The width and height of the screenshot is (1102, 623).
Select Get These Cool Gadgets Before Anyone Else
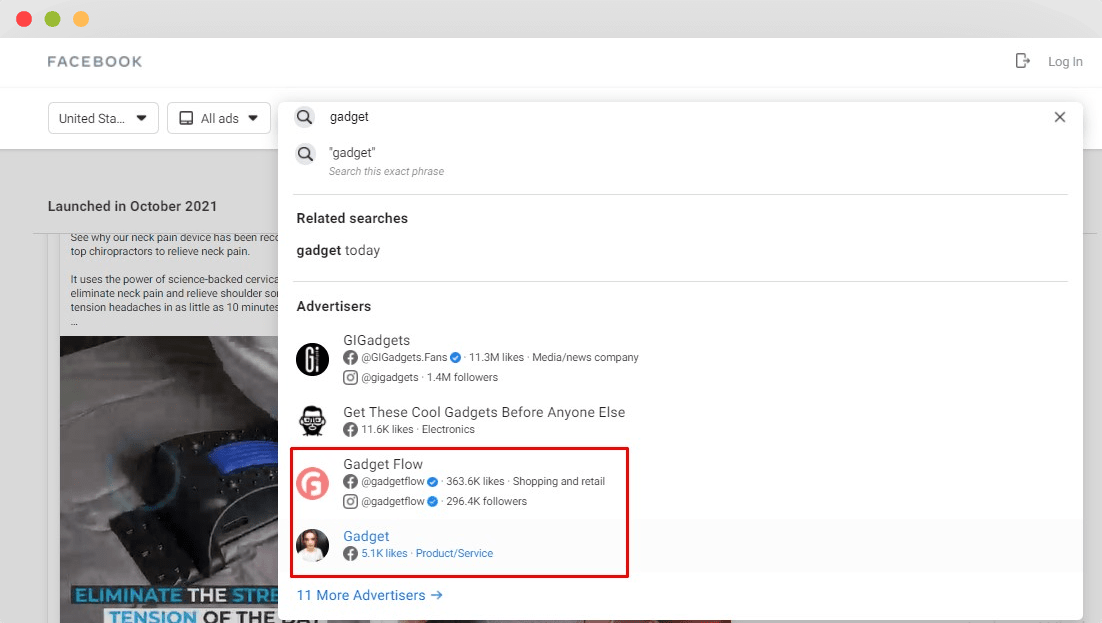pyautogui.click(x=484, y=412)
